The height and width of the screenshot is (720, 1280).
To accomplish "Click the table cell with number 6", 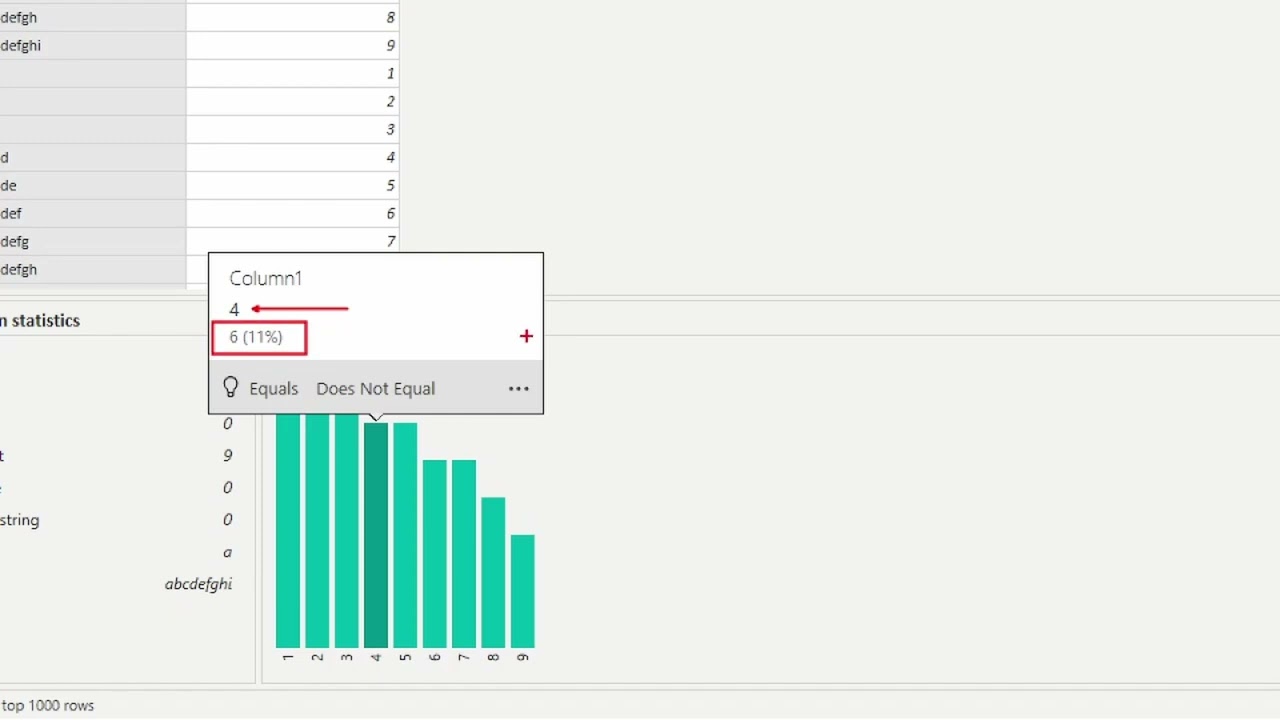I will (293, 213).
